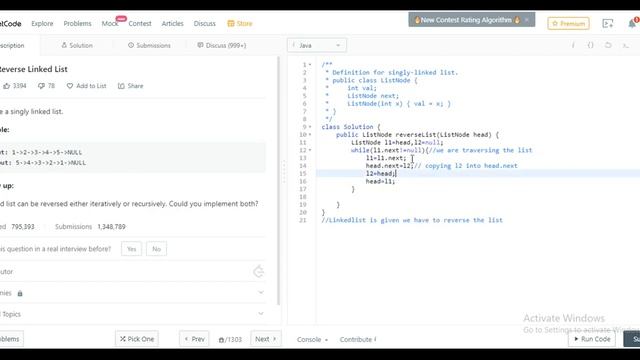The width and height of the screenshot is (640, 360).
Task: Click the dislike icon with 78
Action: coord(41,86)
